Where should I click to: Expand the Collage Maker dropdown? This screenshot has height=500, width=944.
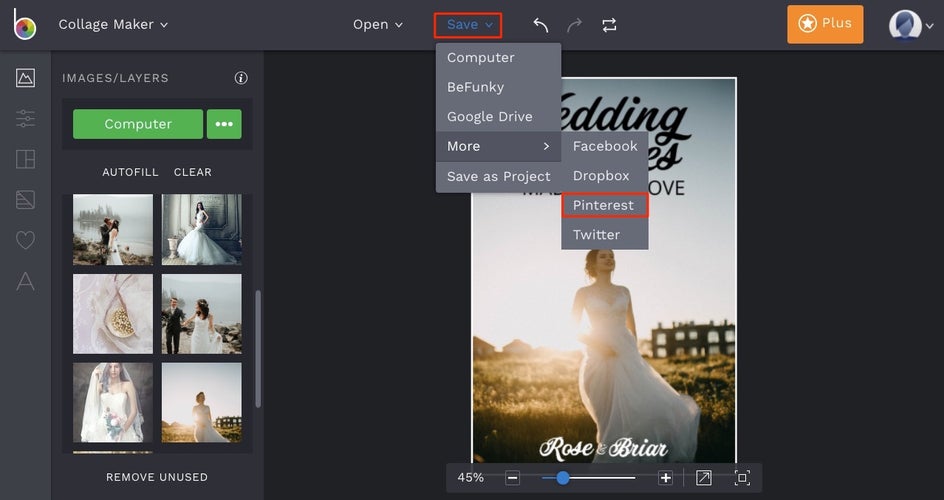tap(113, 25)
